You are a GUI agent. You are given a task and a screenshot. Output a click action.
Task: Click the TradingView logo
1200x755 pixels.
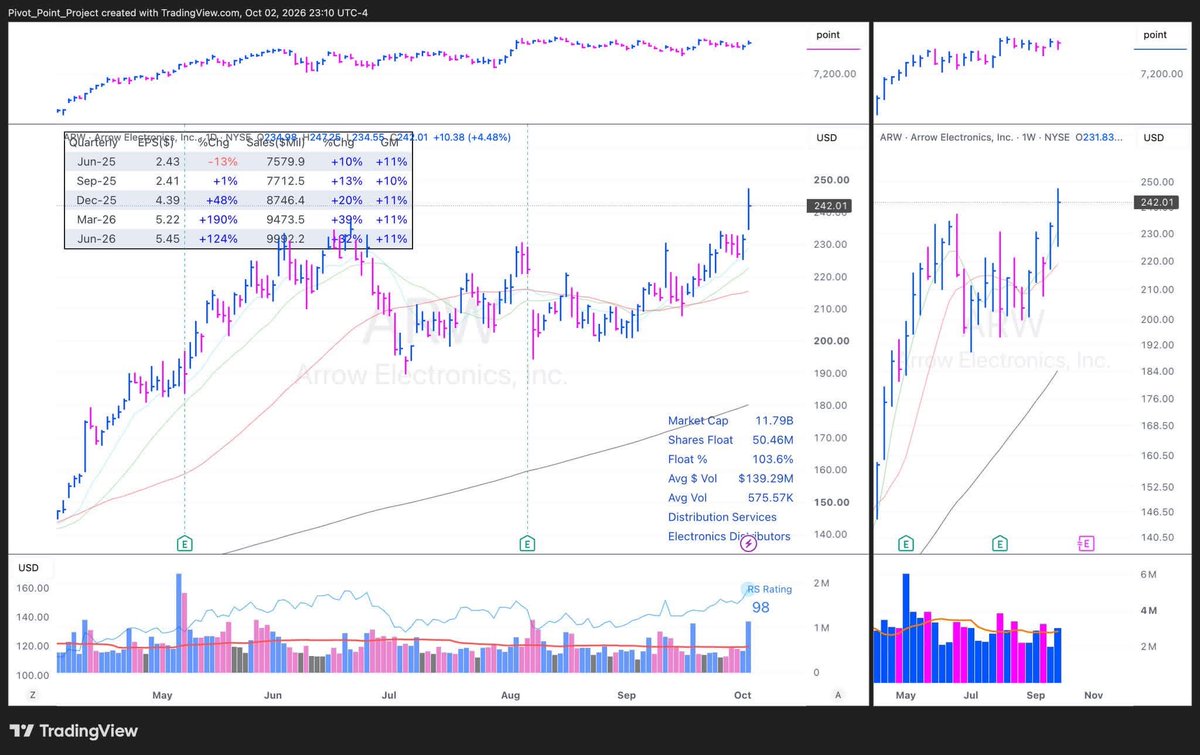coord(74,731)
